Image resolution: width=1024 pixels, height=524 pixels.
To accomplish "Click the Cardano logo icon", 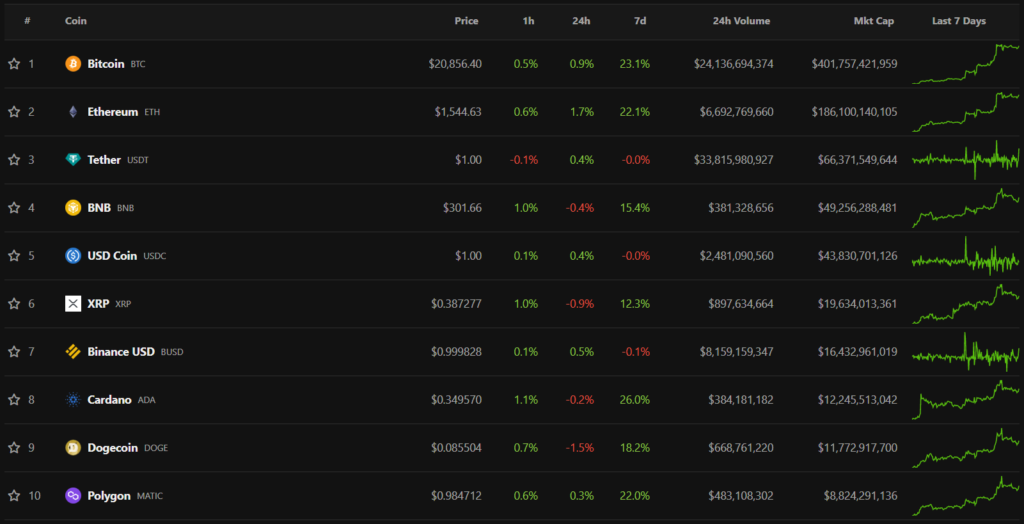I will pyautogui.click(x=73, y=400).
